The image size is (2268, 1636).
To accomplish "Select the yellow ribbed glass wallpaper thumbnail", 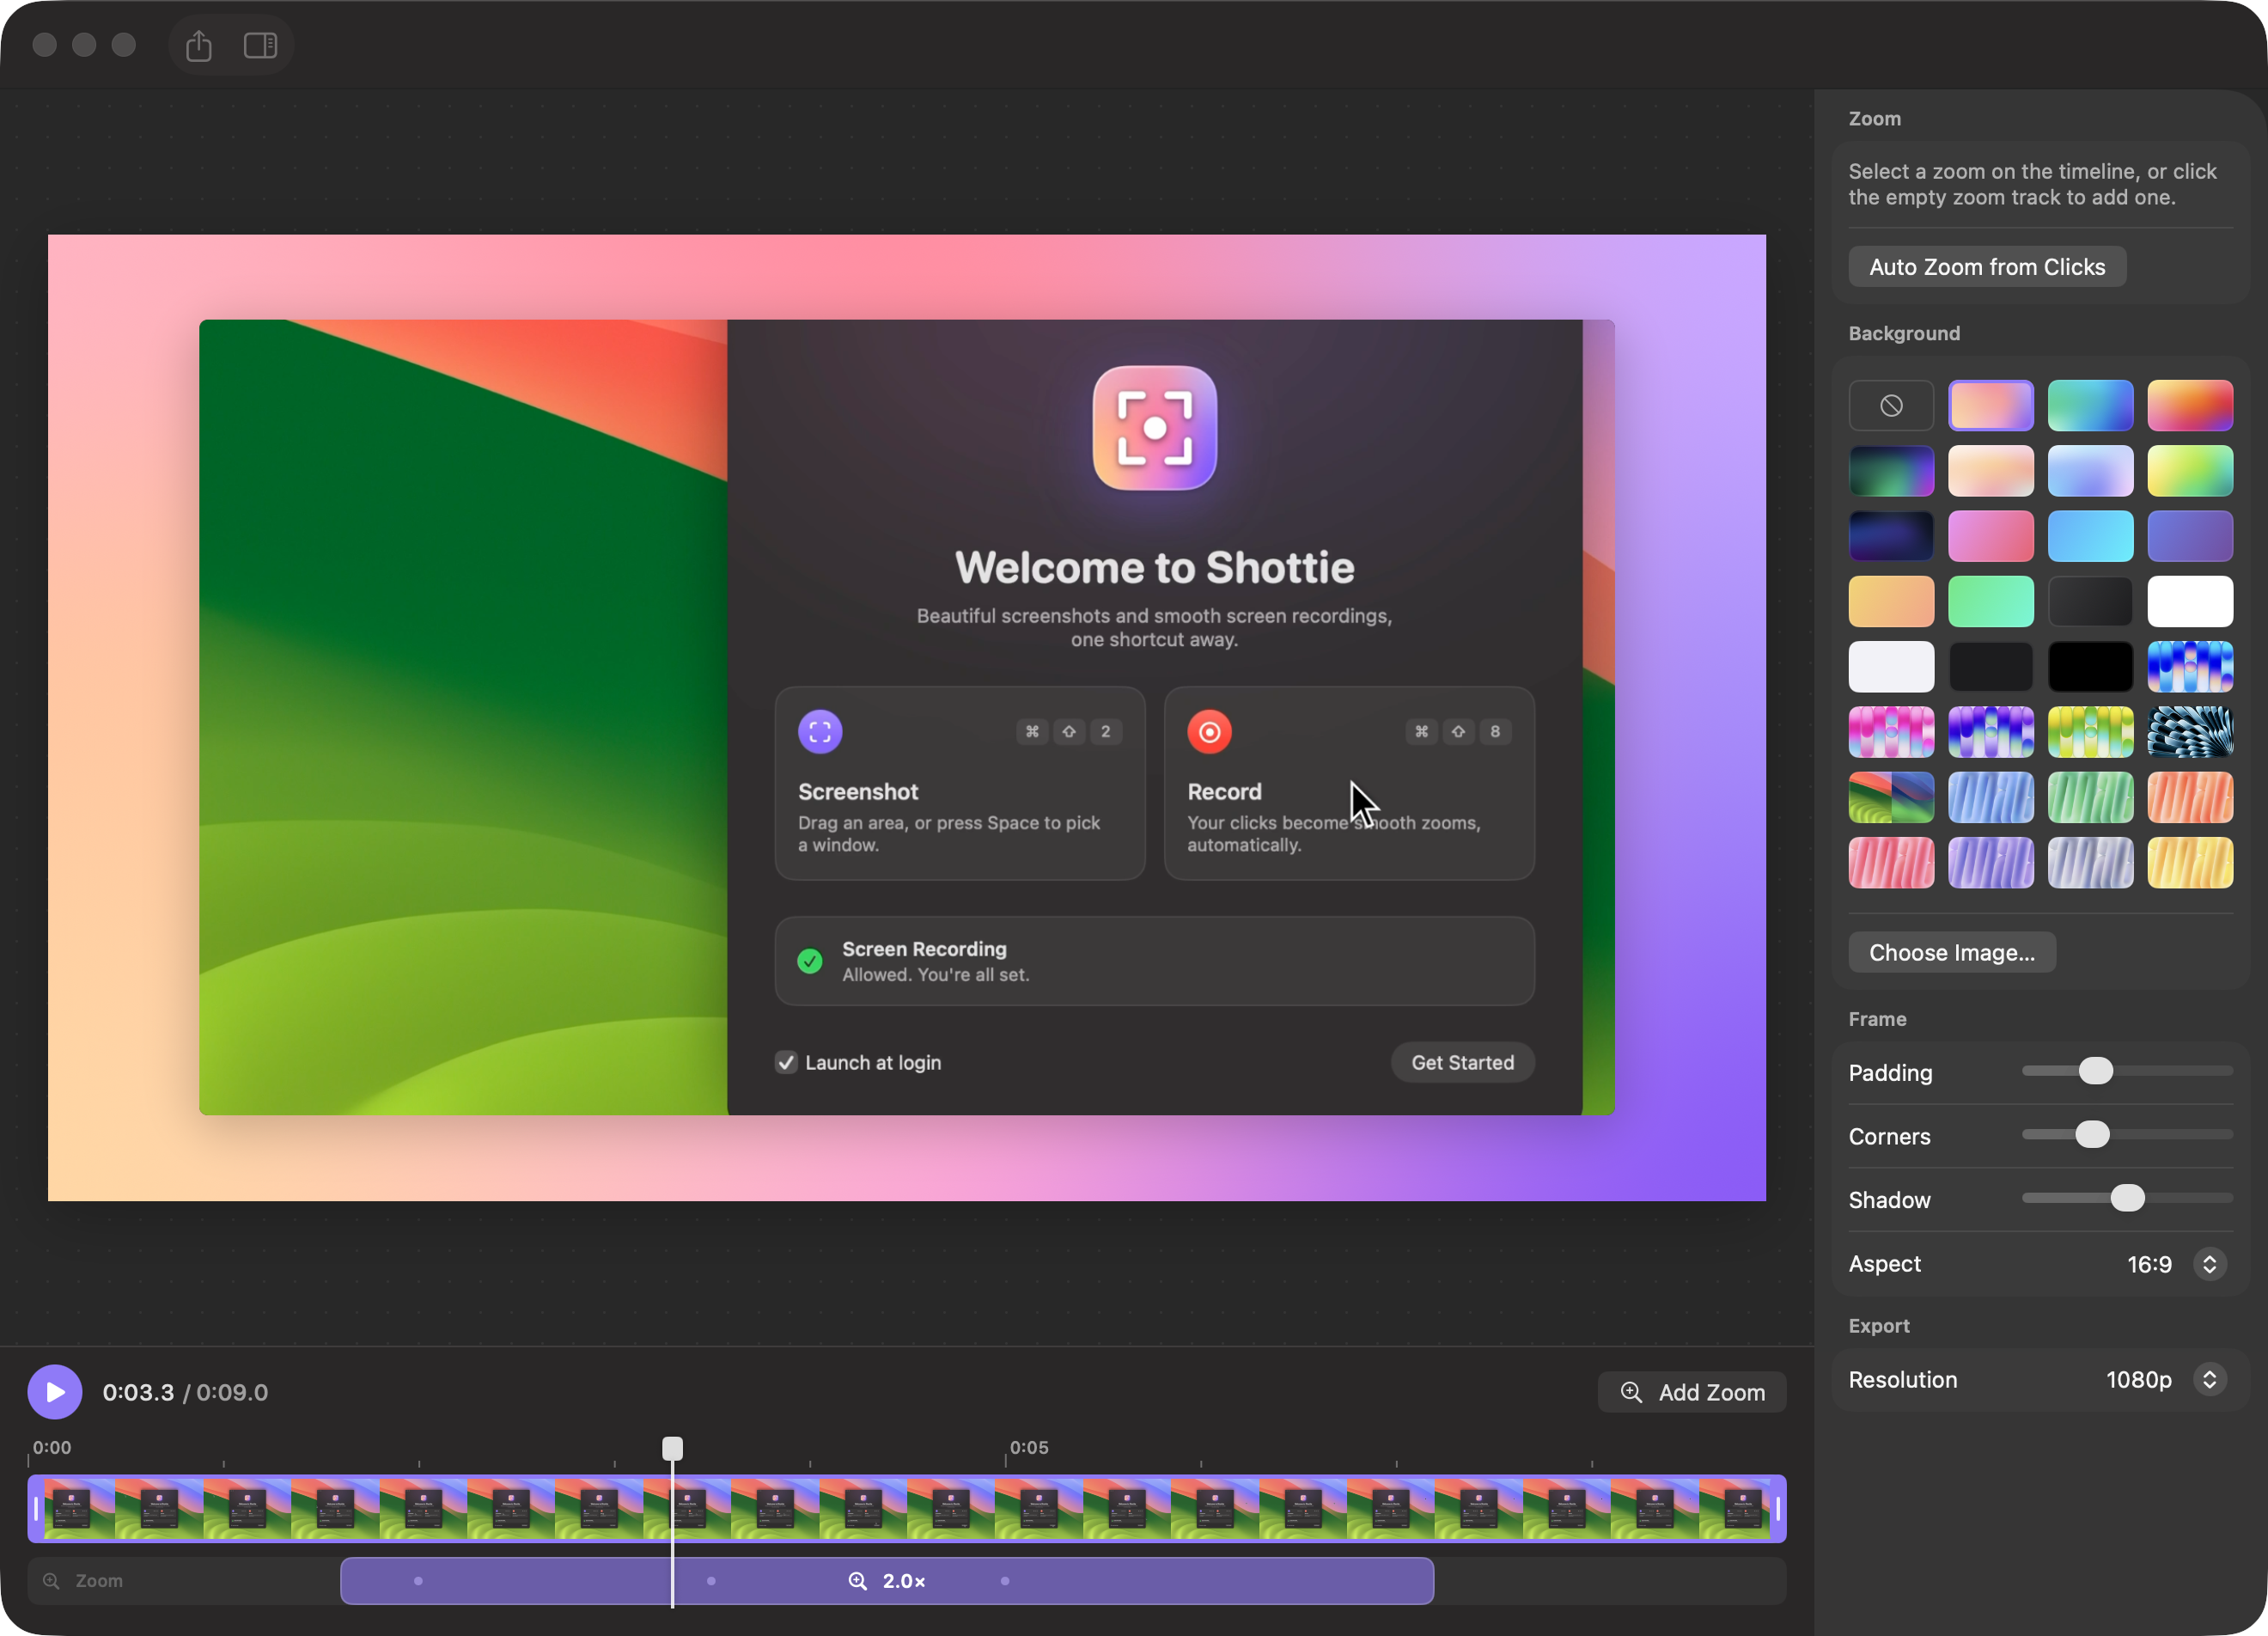I will (x=2190, y=863).
